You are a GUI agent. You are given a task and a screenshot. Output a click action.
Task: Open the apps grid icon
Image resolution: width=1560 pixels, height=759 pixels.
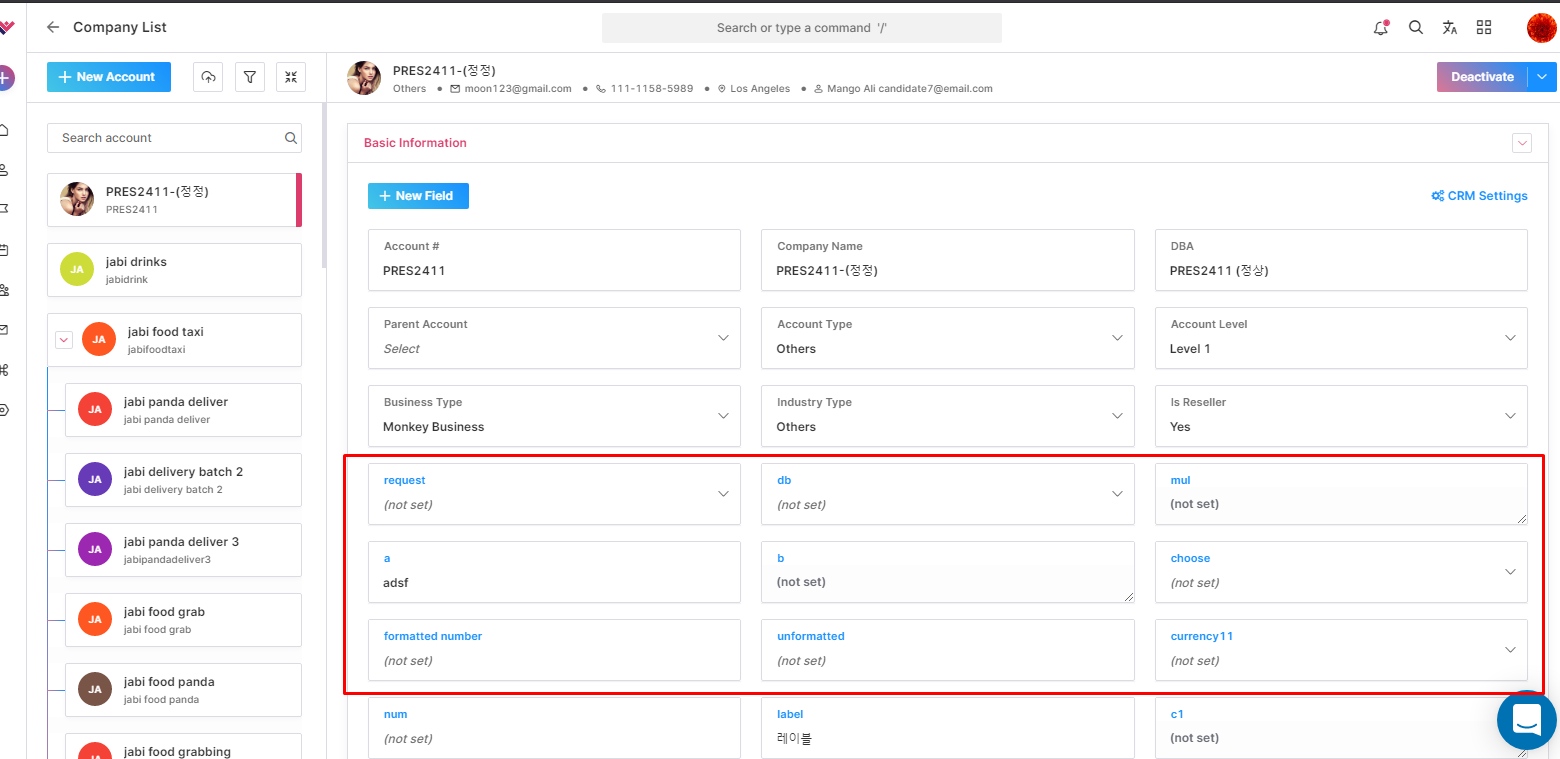pyautogui.click(x=1484, y=27)
